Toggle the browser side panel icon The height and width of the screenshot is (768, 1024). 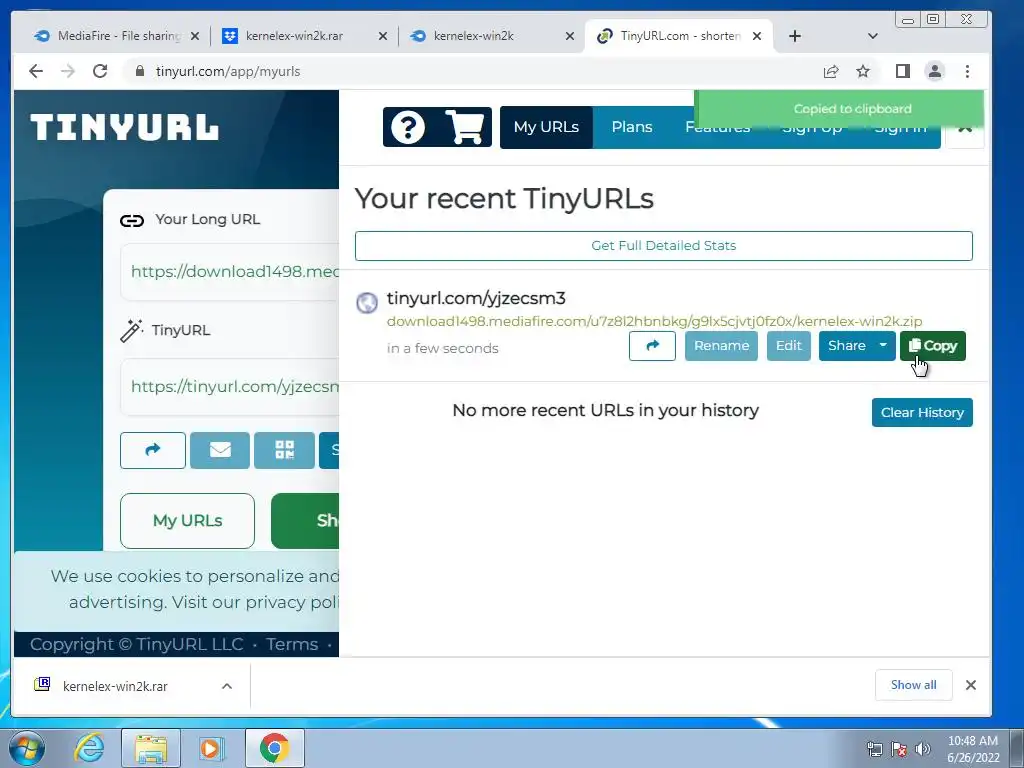tap(903, 71)
